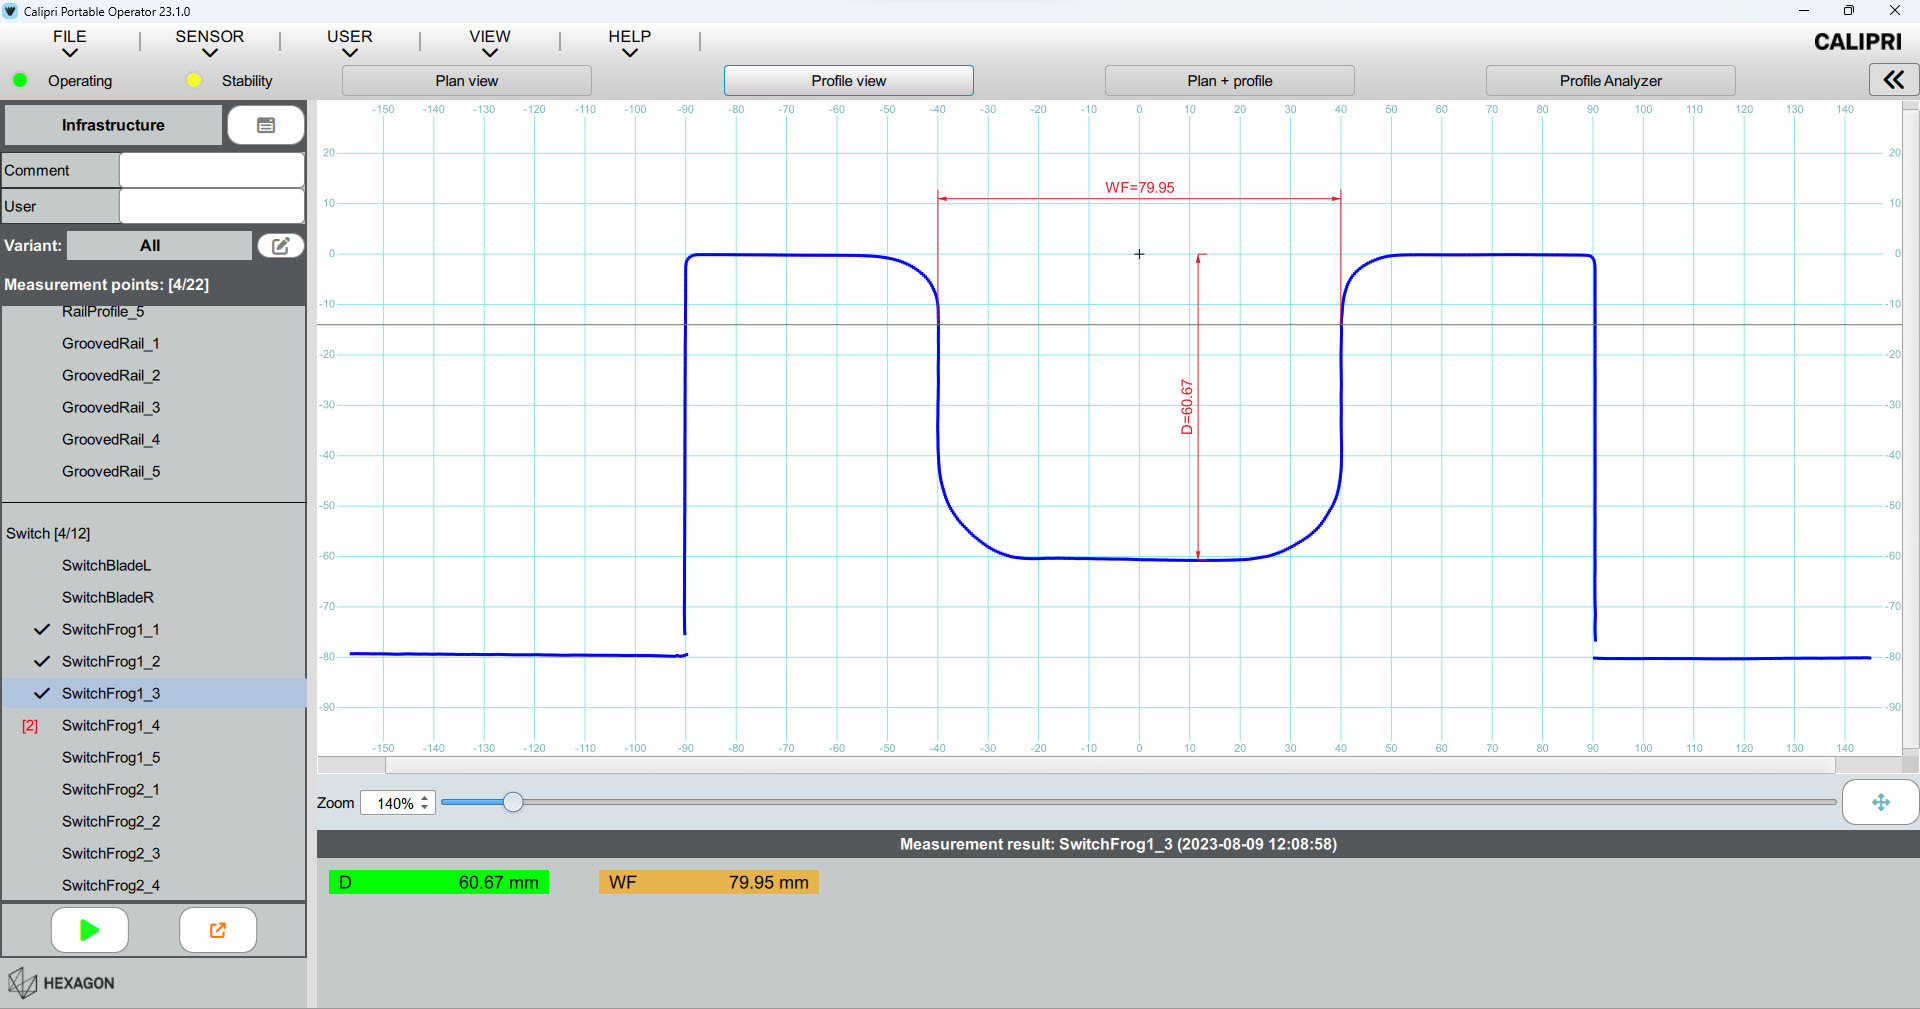Click the checkmark next to SwitchFrog1_1
The height and width of the screenshot is (1009, 1920).
(x=42, y=629)
